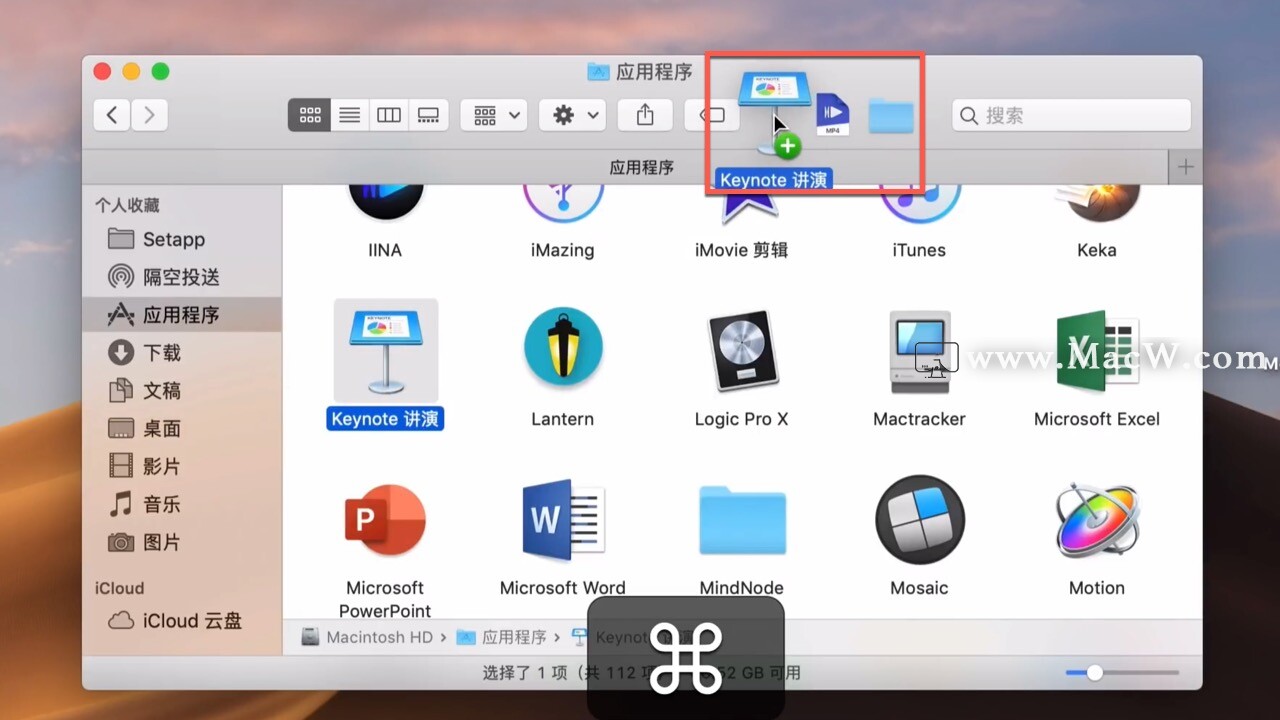Select the Logic Pro X app icon

tap(741, 350)
